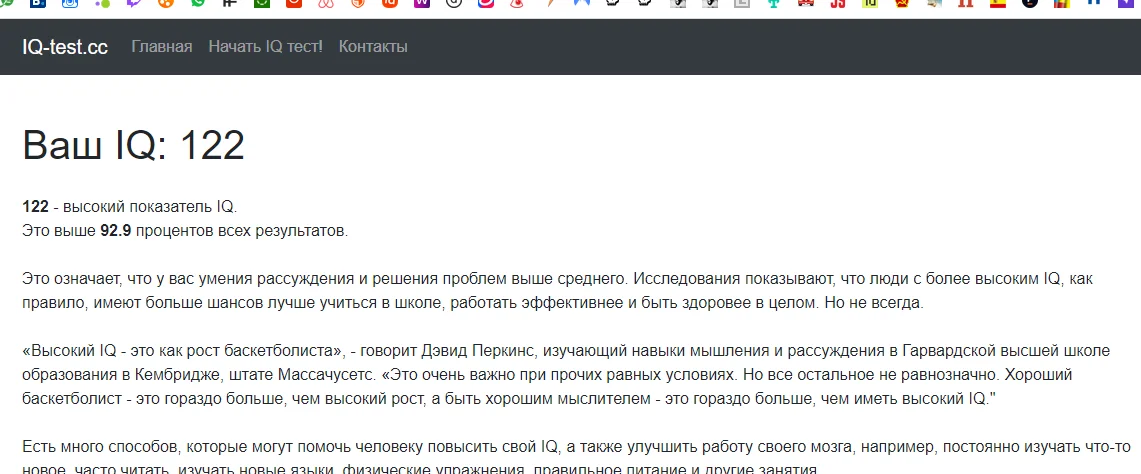This screenshot has width=1141, height=474.
Task: Click the quote '«Высокий IQ - это как рост баскетболиста»'
Action: (183, 351)
